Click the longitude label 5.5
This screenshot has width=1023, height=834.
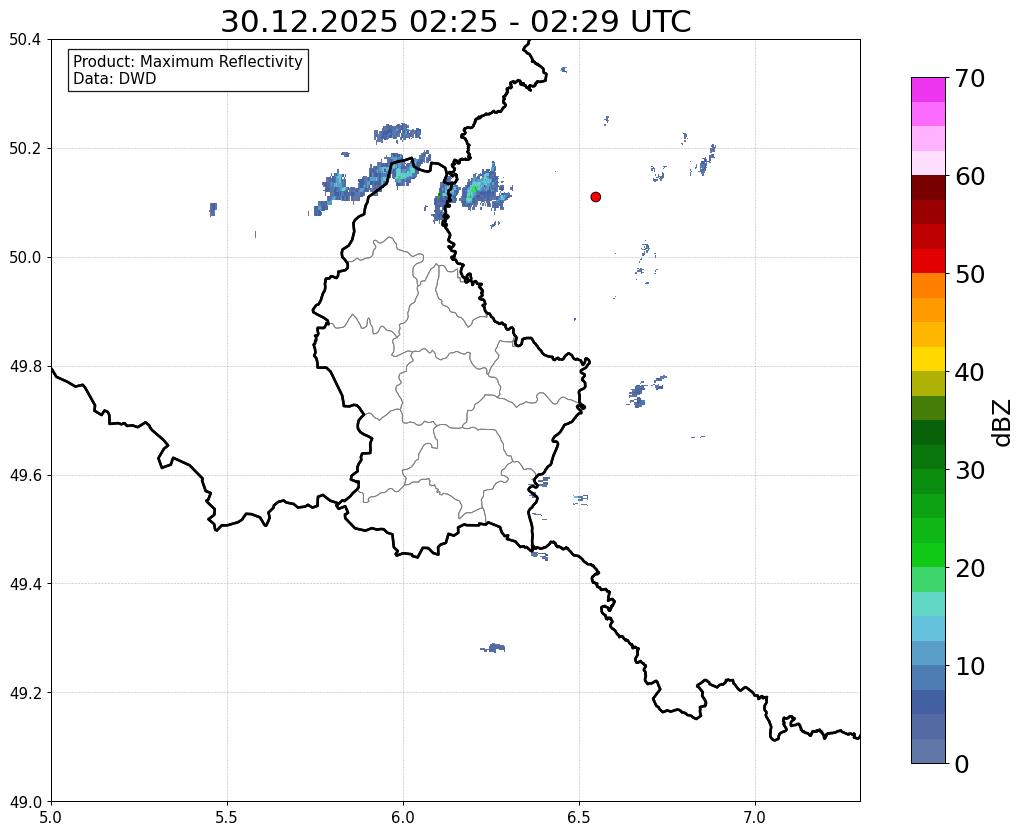click(x=227, y=817)
